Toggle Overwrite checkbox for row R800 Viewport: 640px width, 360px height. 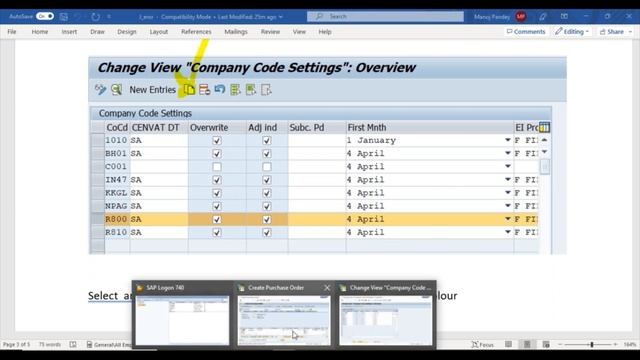tap(217, 219)
